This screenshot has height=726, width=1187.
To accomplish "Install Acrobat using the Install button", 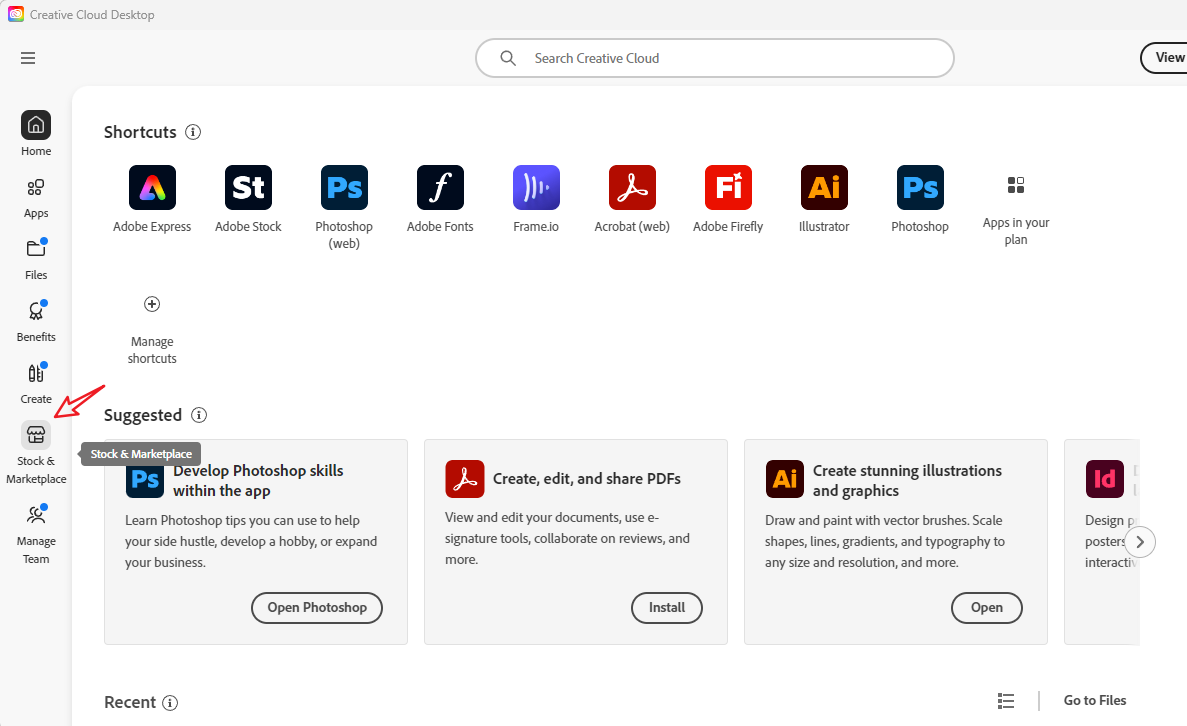I will tap(666, 607).
